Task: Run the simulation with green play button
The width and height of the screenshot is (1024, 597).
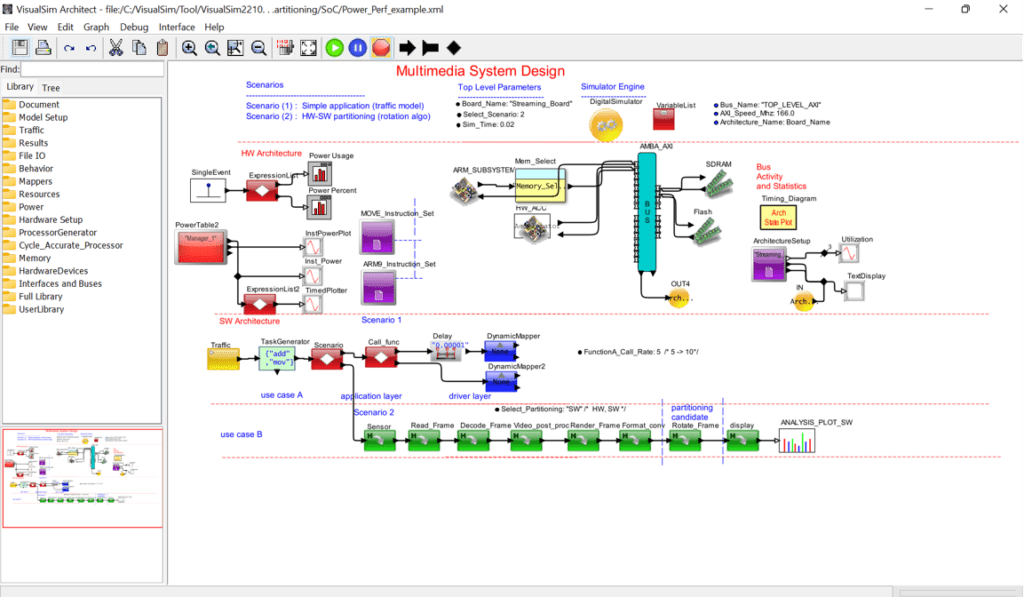Action: [x=335, y=47]
